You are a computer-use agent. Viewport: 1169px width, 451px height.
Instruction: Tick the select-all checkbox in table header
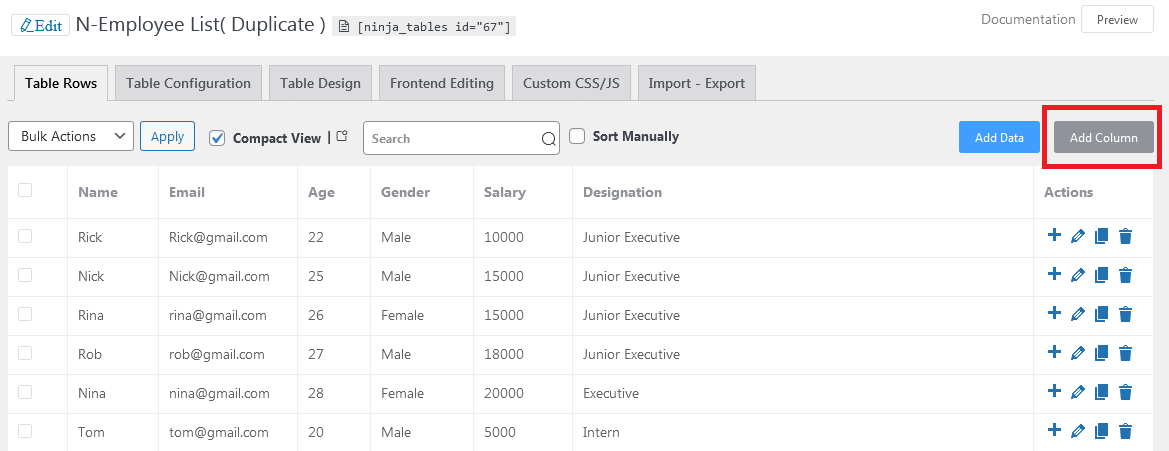pyautogui.click(x=25, y=191)
